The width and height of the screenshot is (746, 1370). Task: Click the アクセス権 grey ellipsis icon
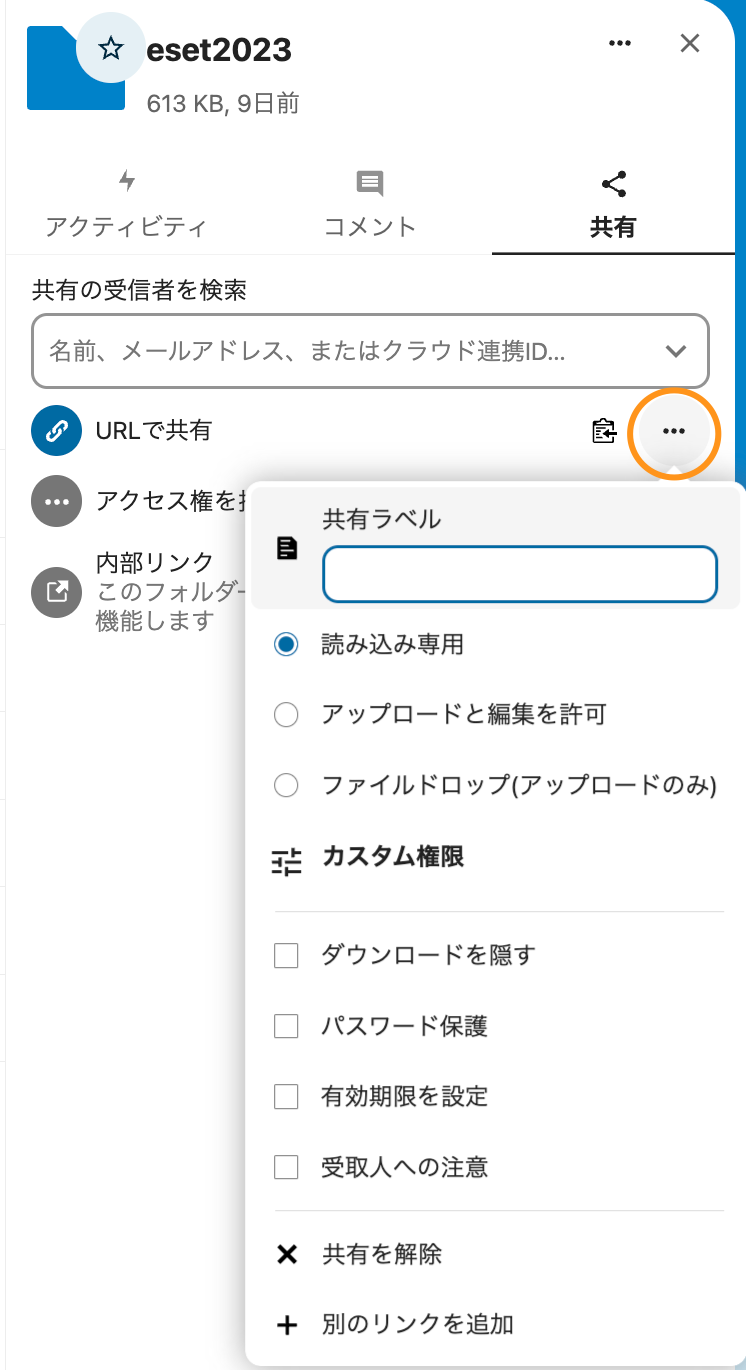tap(56, 501)
